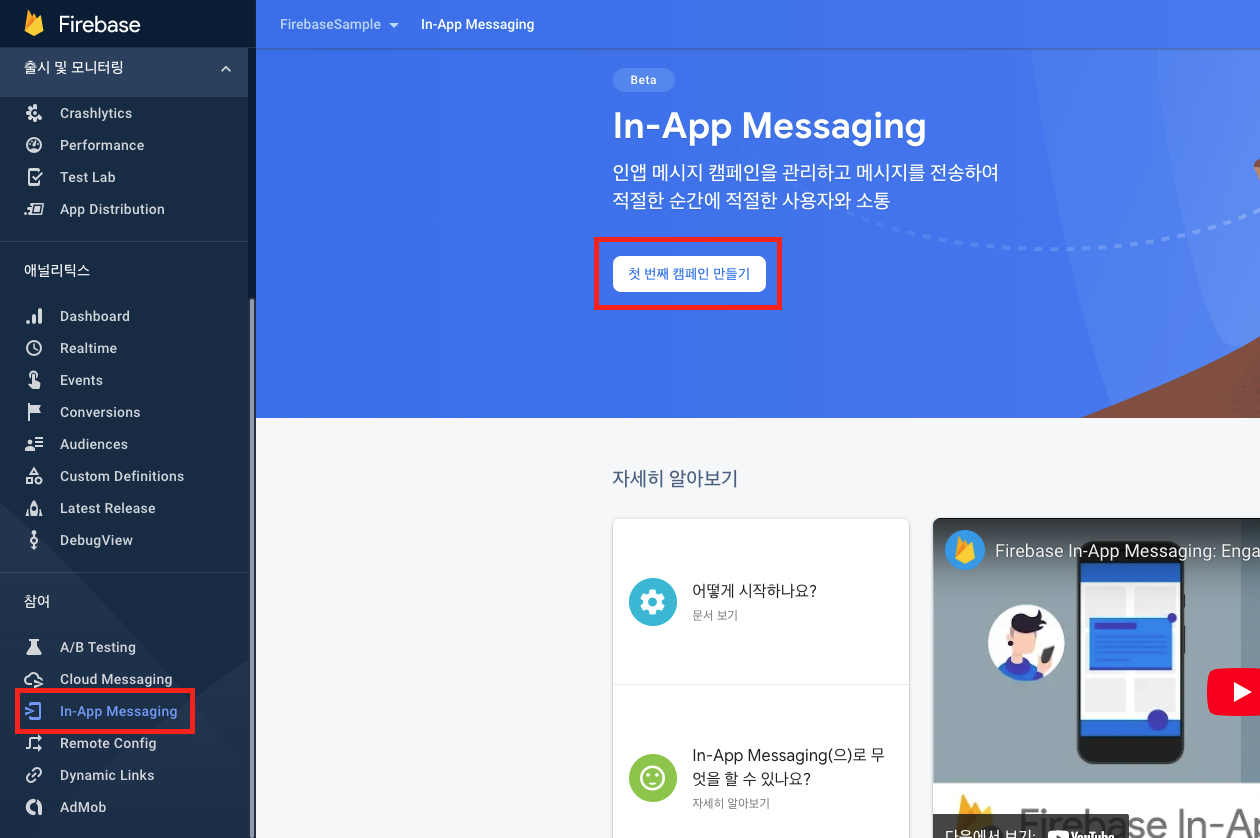Click 자세히 알아보기 under the smiley card

(x=731, y=803)
